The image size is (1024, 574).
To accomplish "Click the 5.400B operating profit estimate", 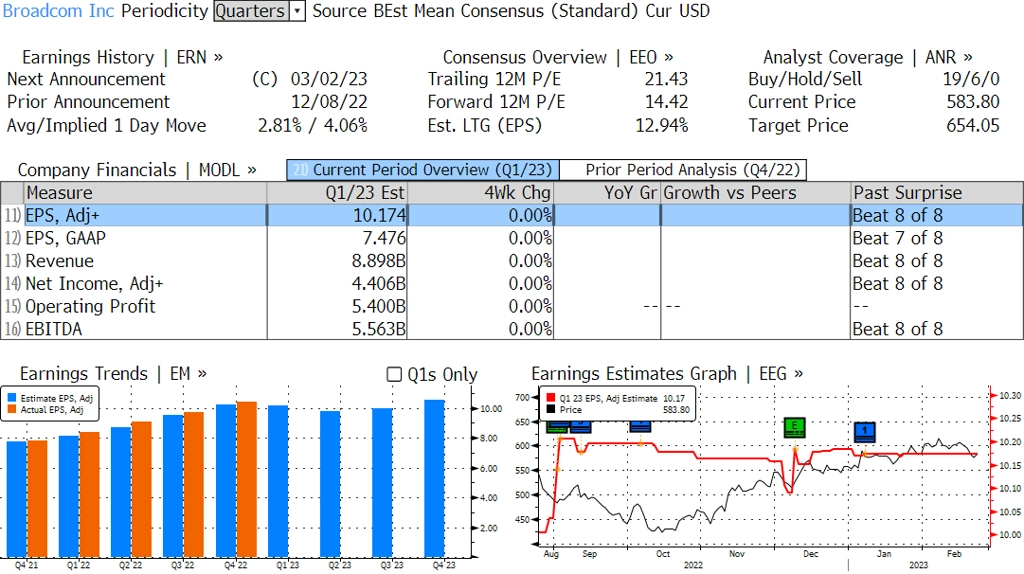I will (379, 306).
